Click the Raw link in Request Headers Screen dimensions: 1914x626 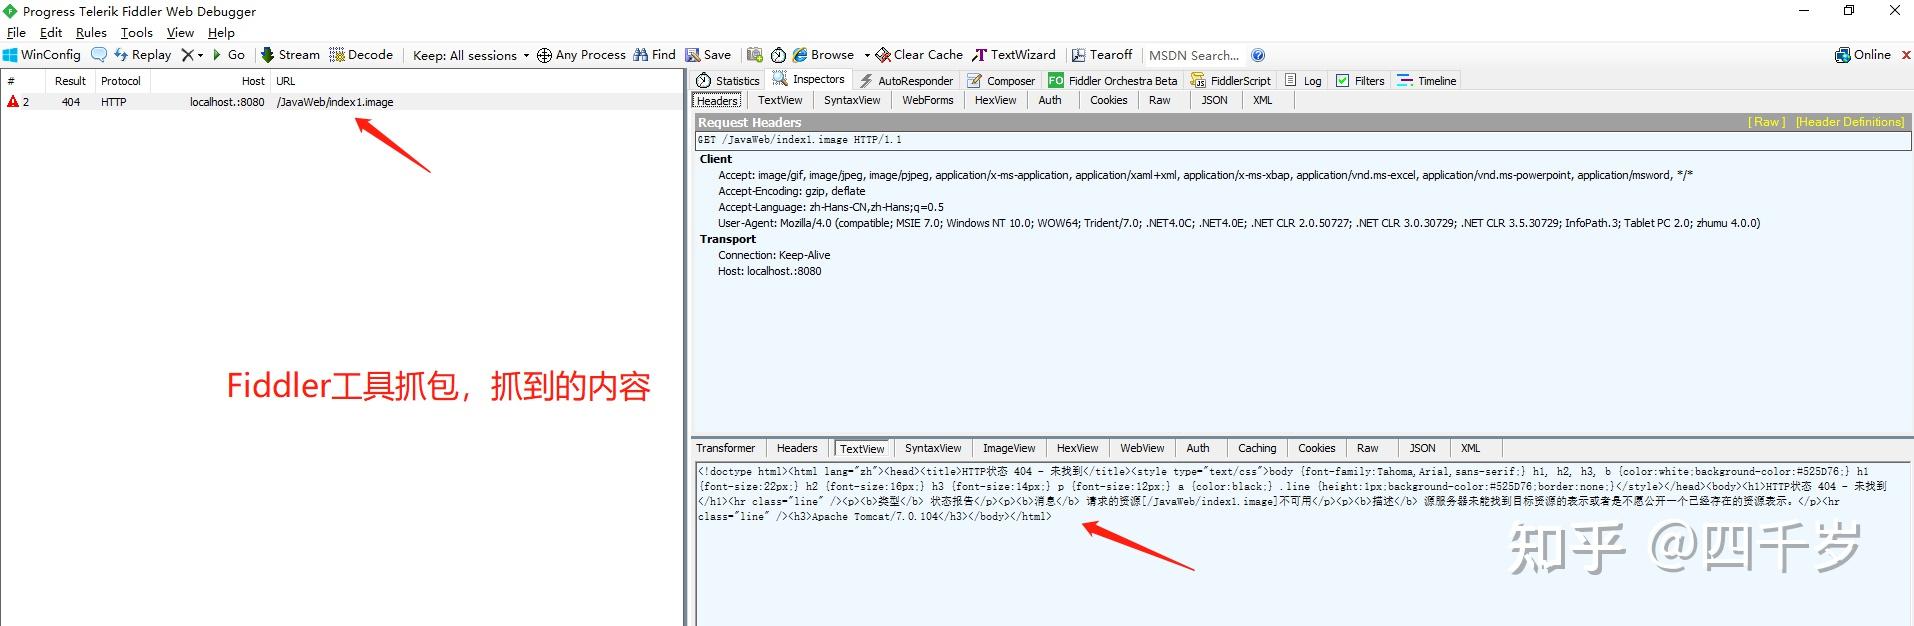click(x=1767, y=122)
